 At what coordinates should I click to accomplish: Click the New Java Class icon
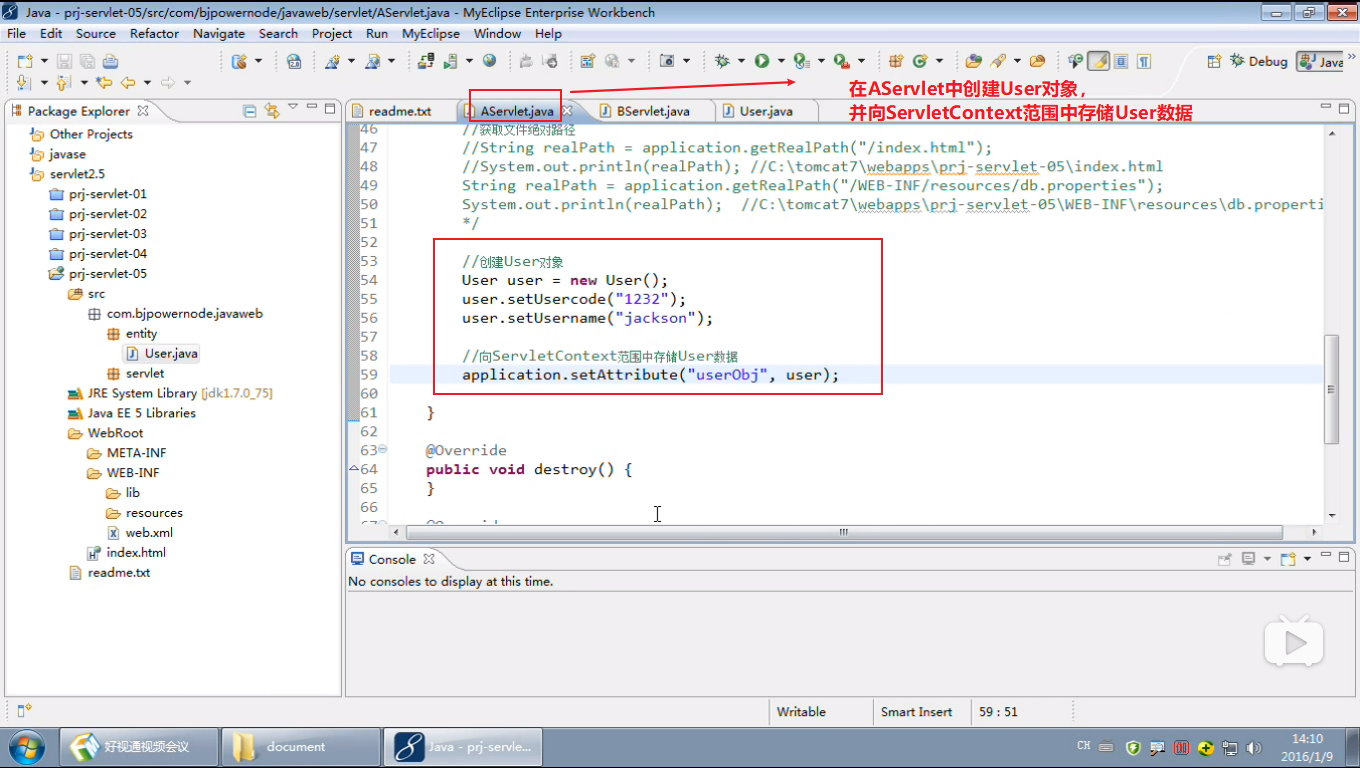[919, 61]
